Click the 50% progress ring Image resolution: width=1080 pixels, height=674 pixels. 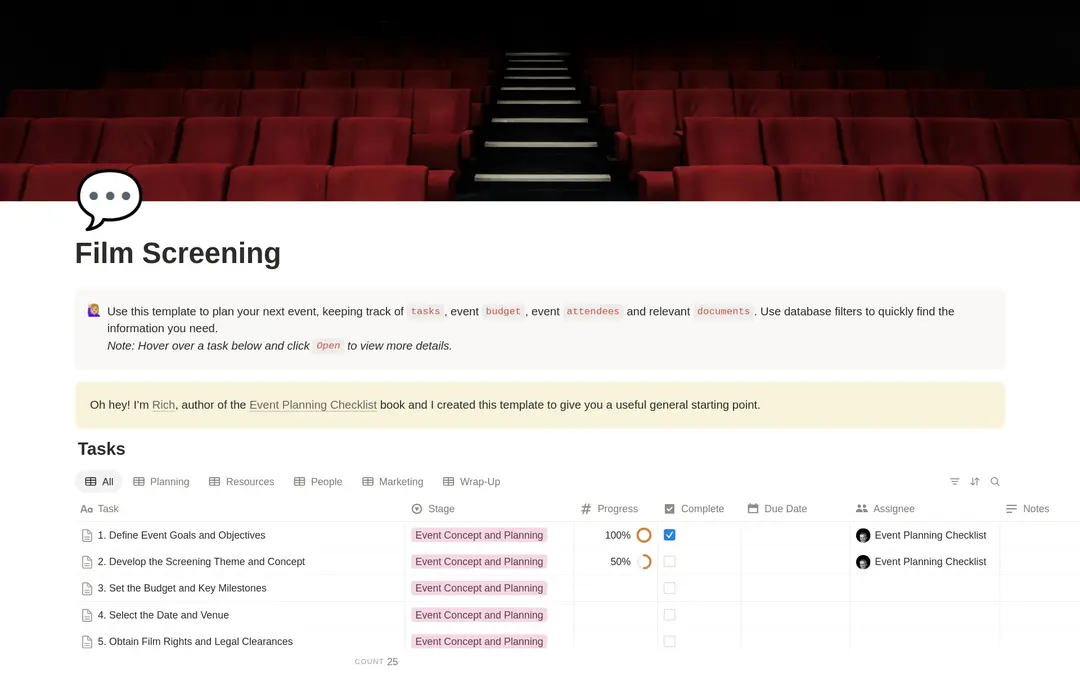click(644, 562)
